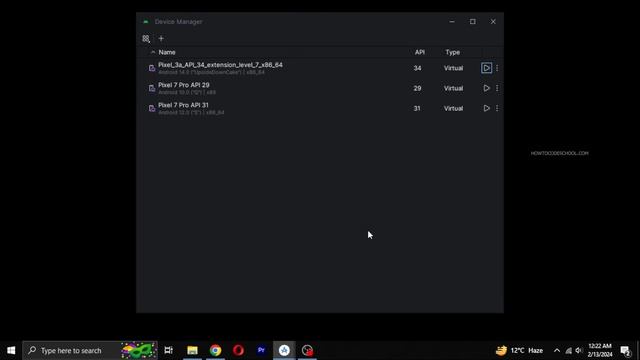Image resolution: width=640 pixels, height=360 pixels.
Task: Minimize the Device Manager window
Action: click(x=452, y=22)
